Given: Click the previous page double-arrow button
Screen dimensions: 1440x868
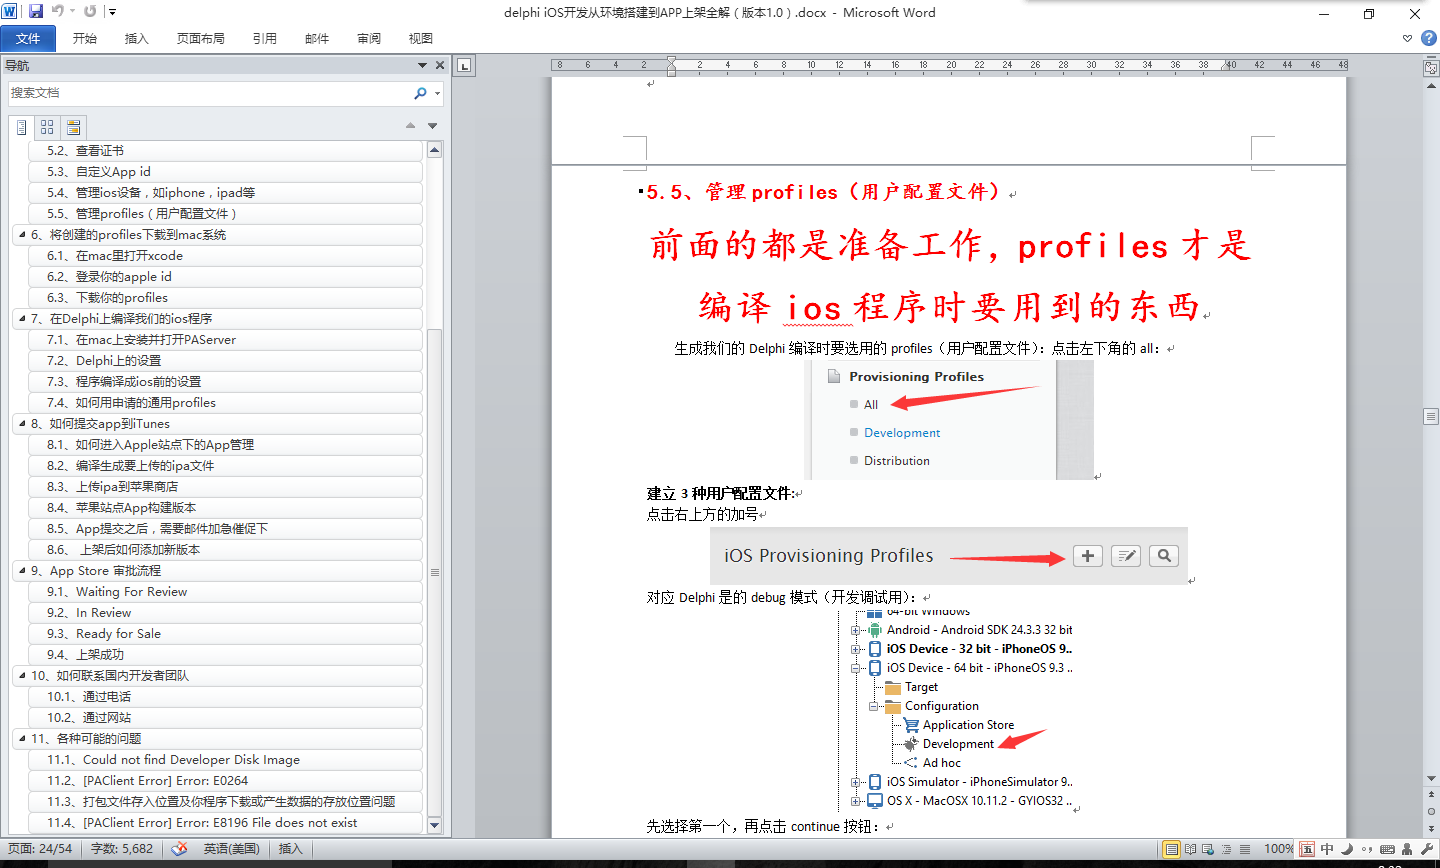Looking at the screenshot, I should [1431, 795].
